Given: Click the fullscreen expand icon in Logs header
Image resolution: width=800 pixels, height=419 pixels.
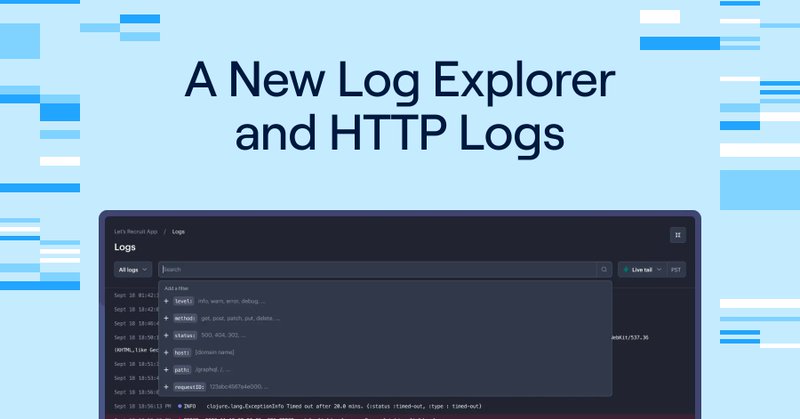Looking at the screenshot, I should click(678, 235).
